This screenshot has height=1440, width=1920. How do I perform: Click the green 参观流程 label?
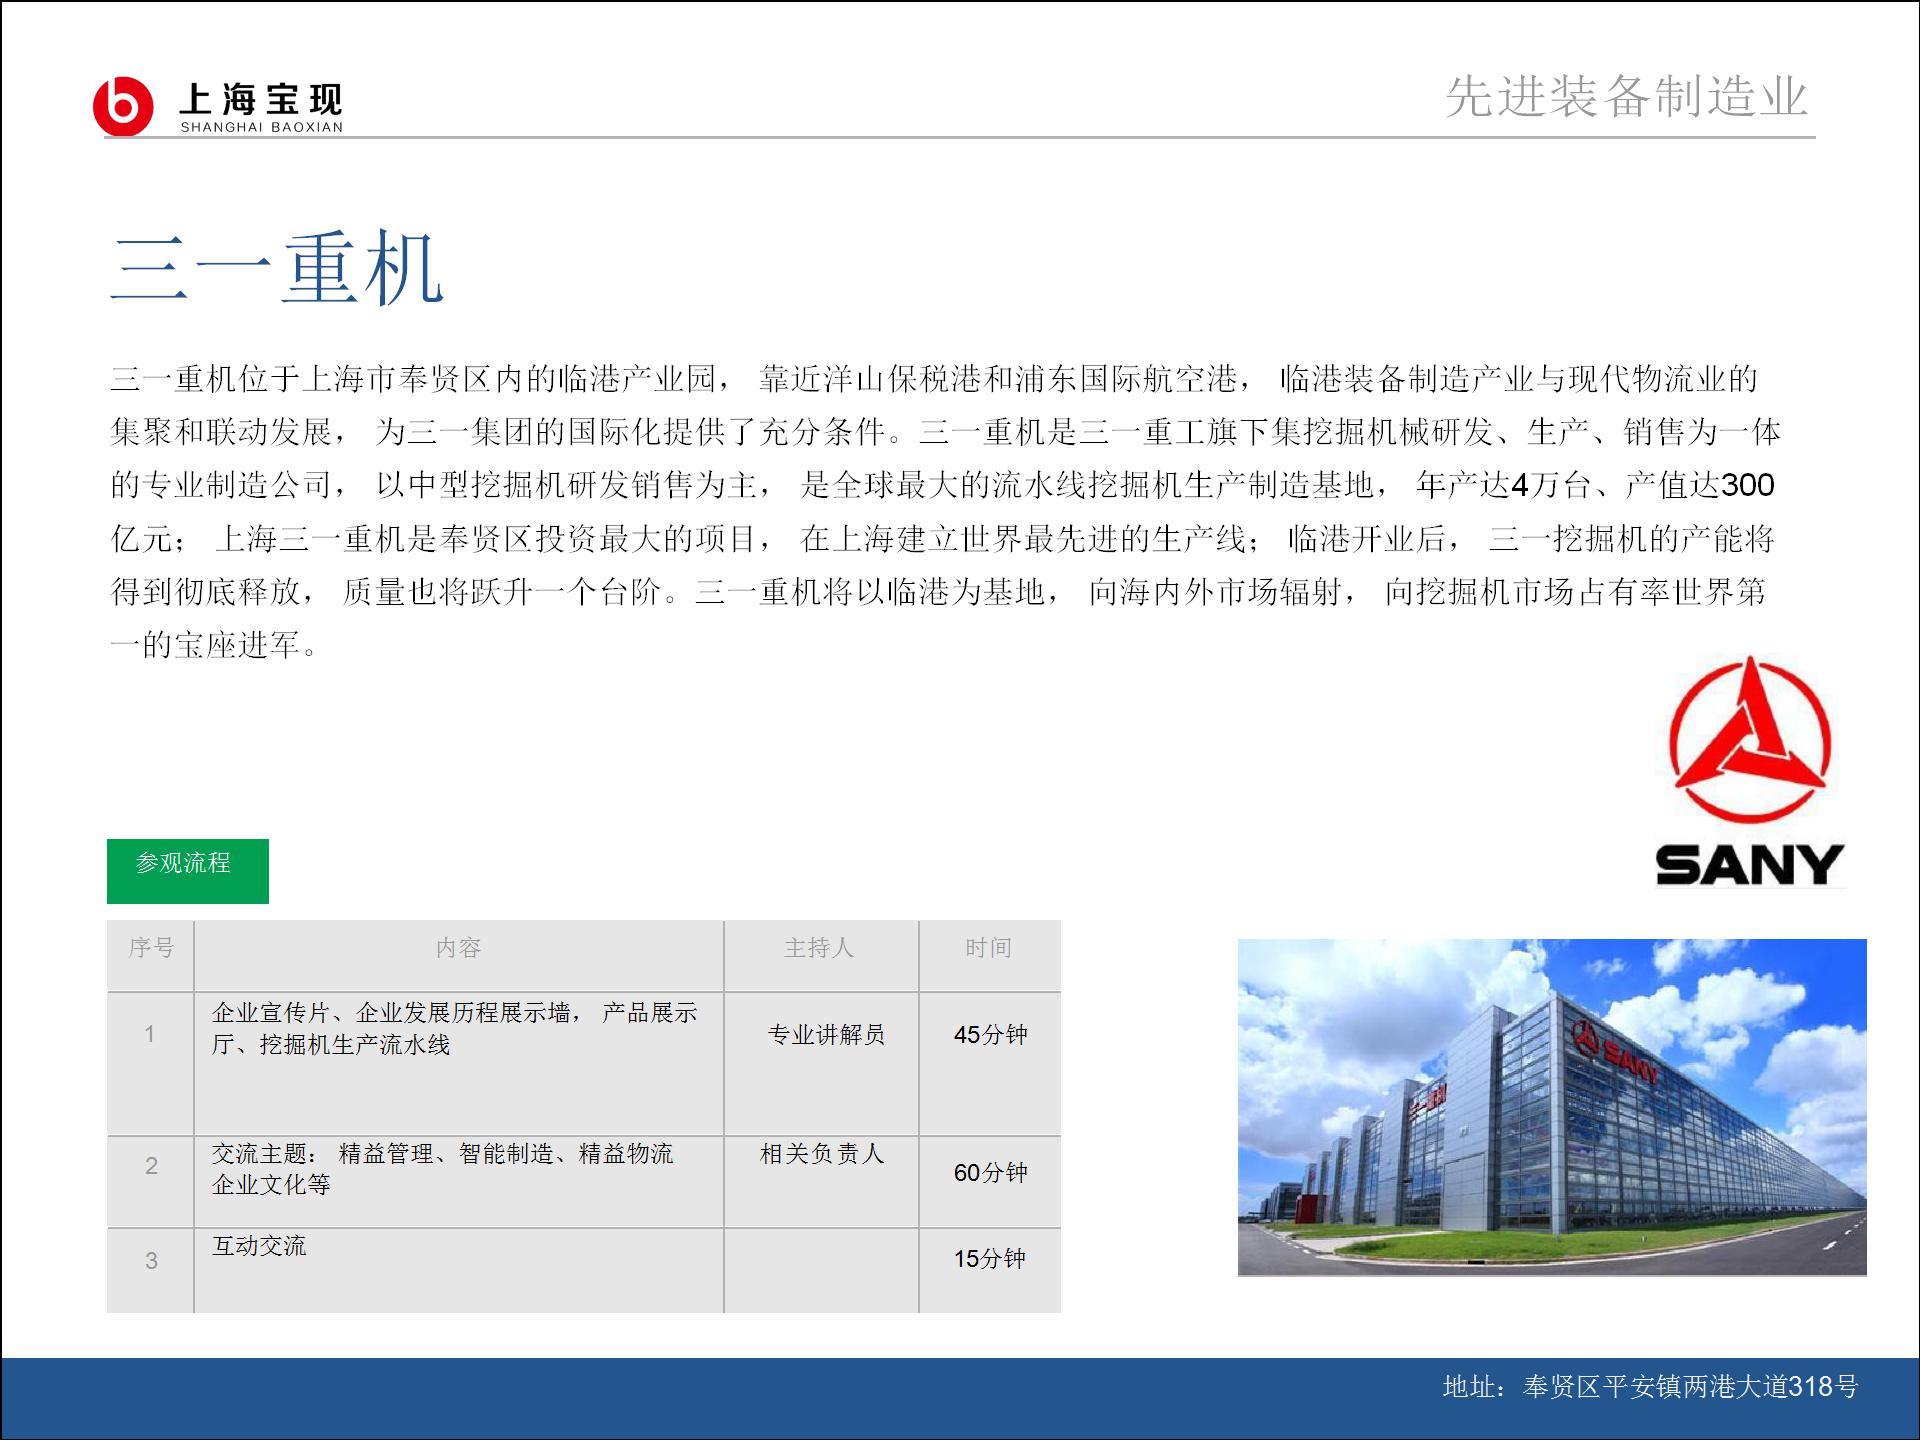pos(188,871)
